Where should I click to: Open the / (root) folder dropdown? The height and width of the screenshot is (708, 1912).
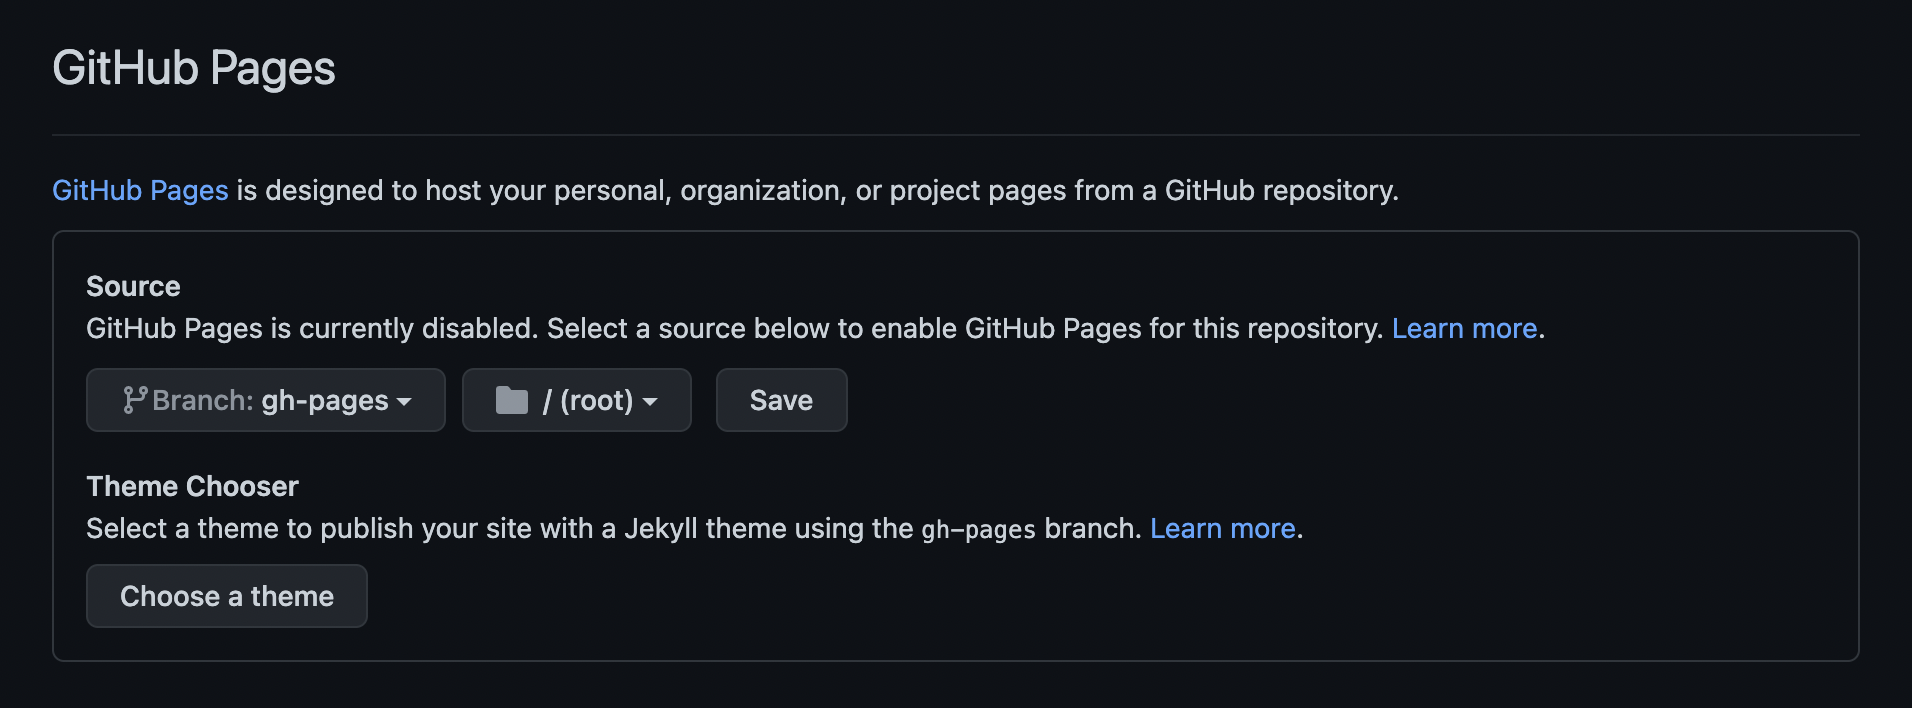coord(577,400)
